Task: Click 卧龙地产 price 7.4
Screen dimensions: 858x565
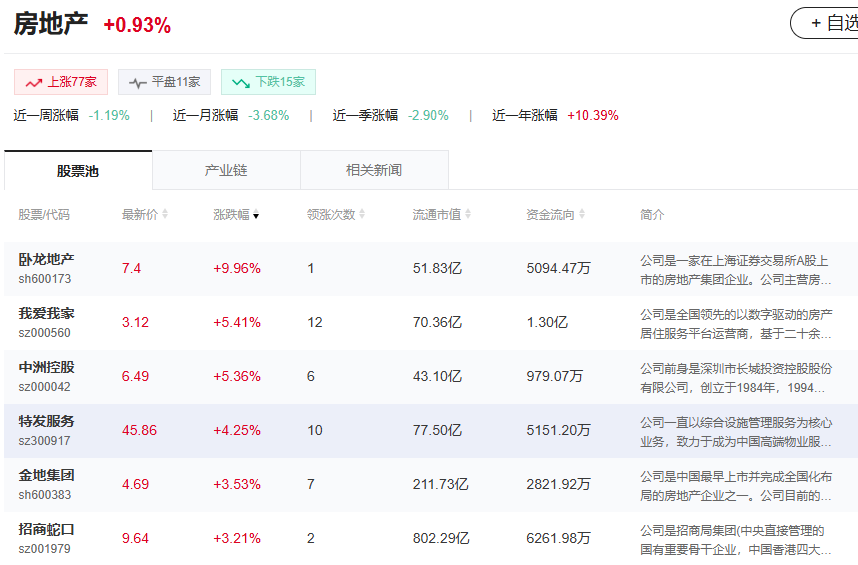Action: 131,269
